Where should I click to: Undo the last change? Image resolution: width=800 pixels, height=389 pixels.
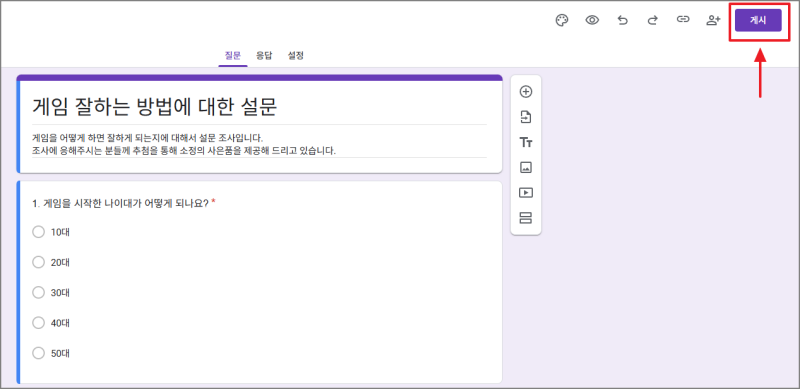click(622, 20)
